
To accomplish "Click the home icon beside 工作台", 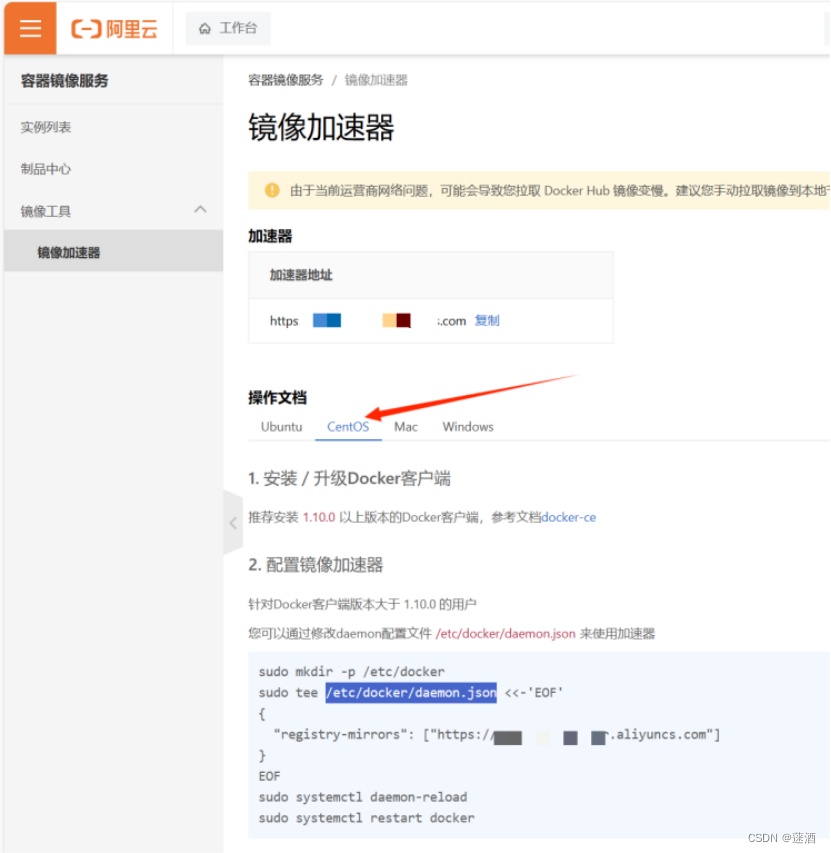I will coord(207,28).
